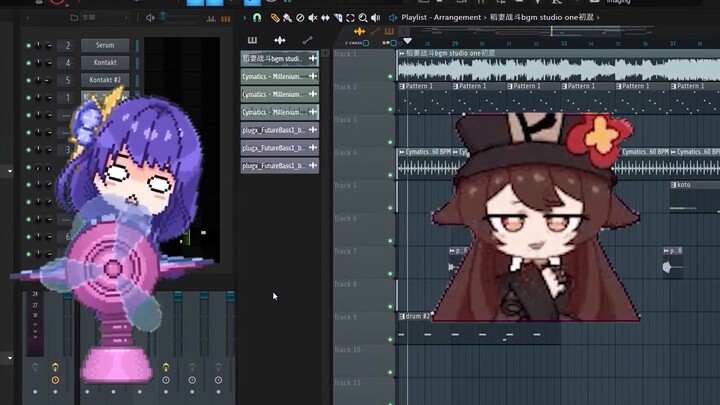The image size is (720, 405).
Task: Select the Playback speaker tool
Action: click(x=376, y=18)
